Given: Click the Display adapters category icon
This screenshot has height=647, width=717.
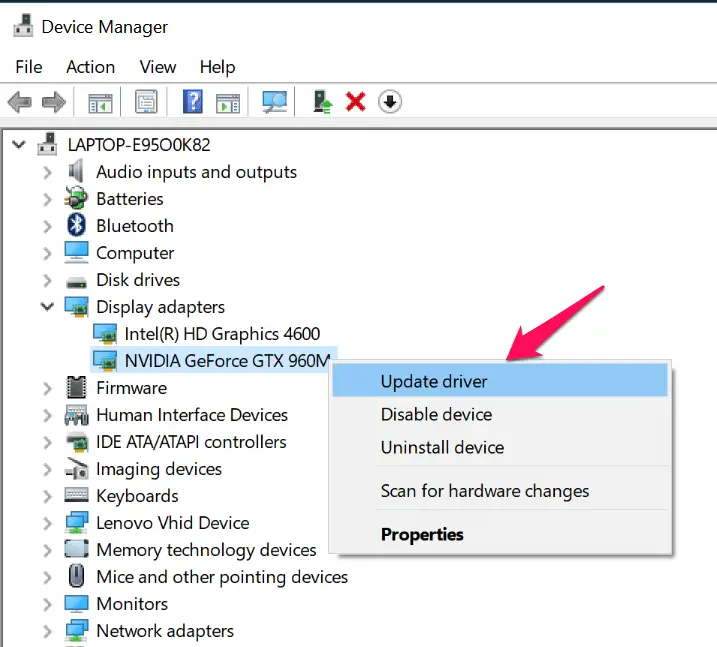Looking at the screenshot, I should point(76,306).
